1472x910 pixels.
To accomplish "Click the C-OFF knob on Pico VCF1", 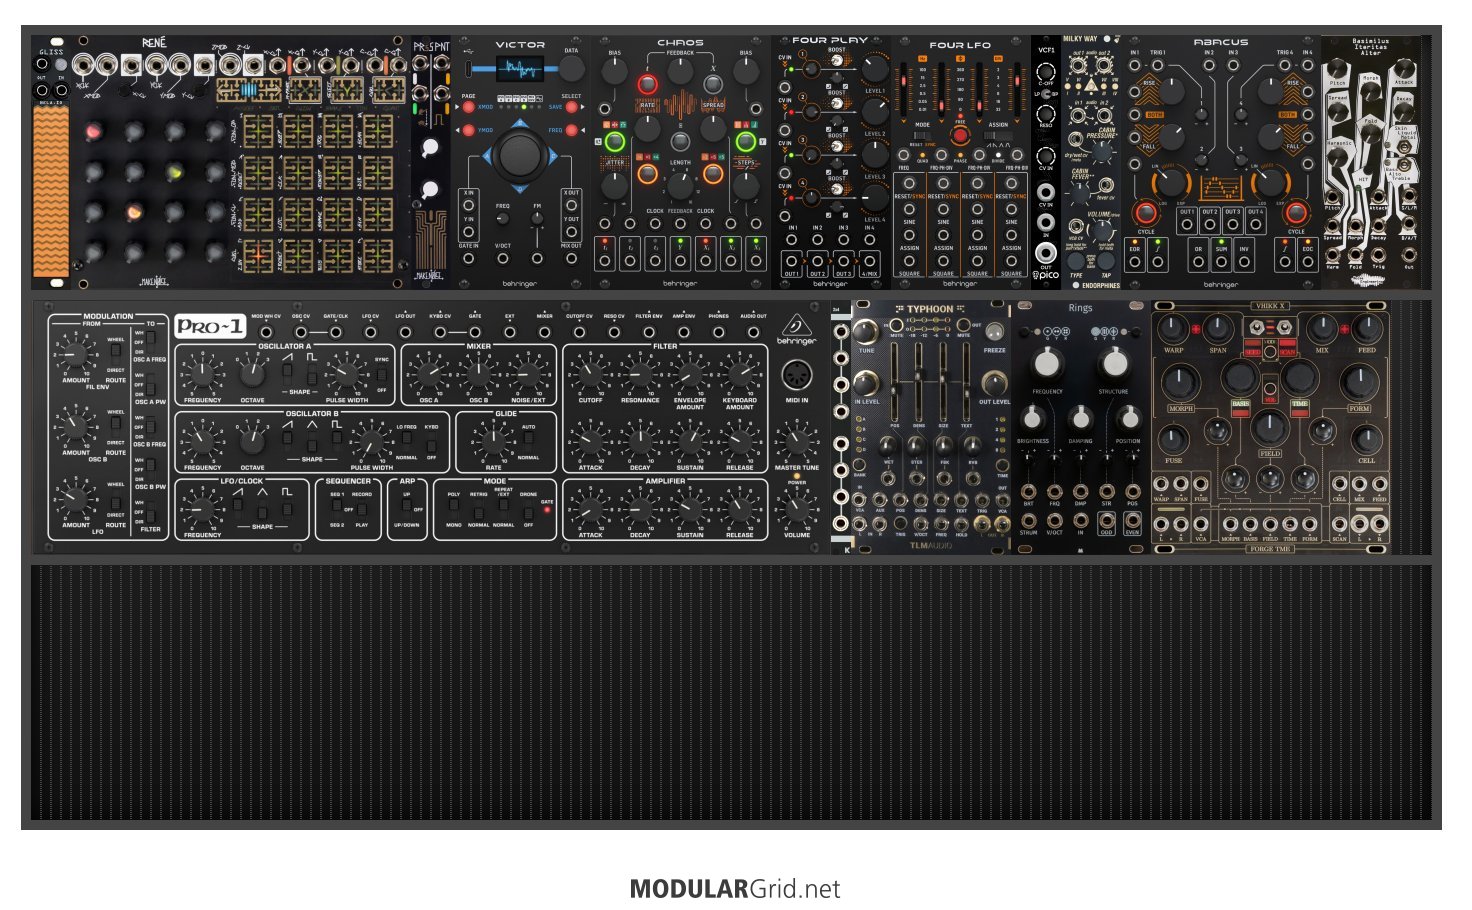I will point(1045,72).
